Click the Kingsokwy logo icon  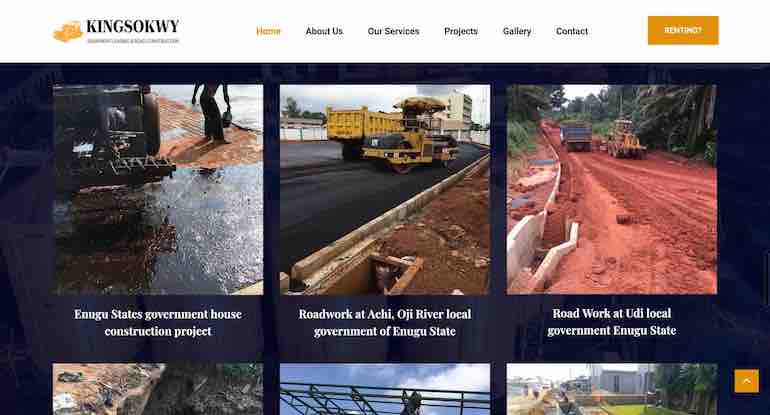(68, 32)
